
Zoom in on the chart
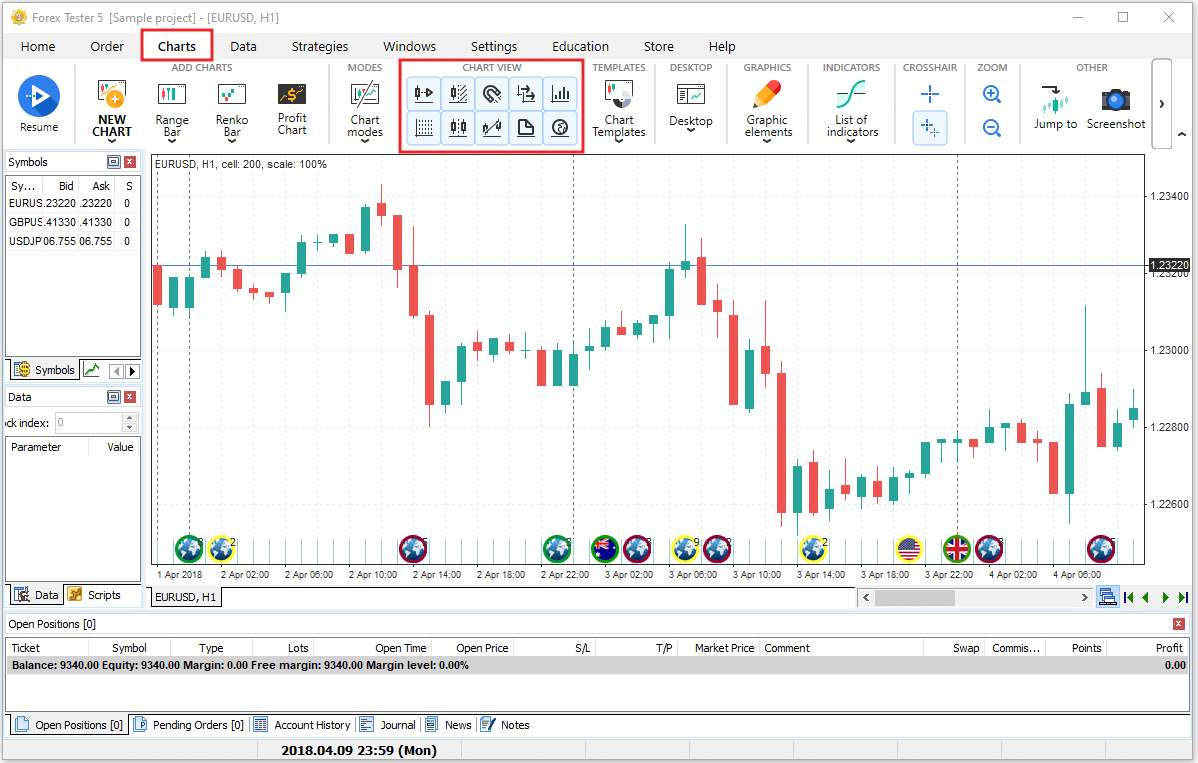(991, 95)
